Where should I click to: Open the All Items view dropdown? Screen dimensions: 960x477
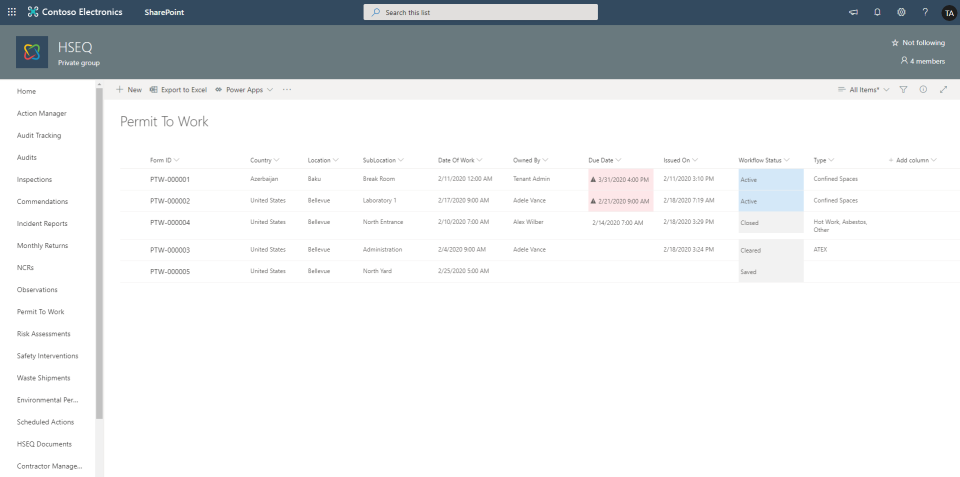click(863, 89)
